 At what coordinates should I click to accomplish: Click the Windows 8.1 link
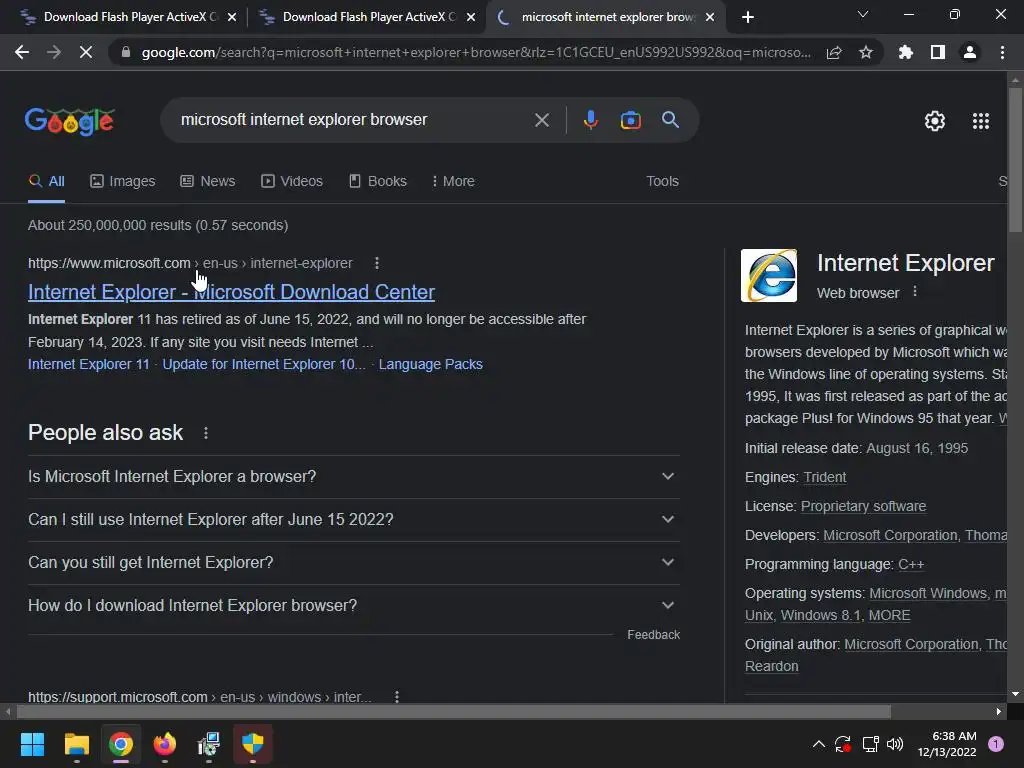click(821, 615)
